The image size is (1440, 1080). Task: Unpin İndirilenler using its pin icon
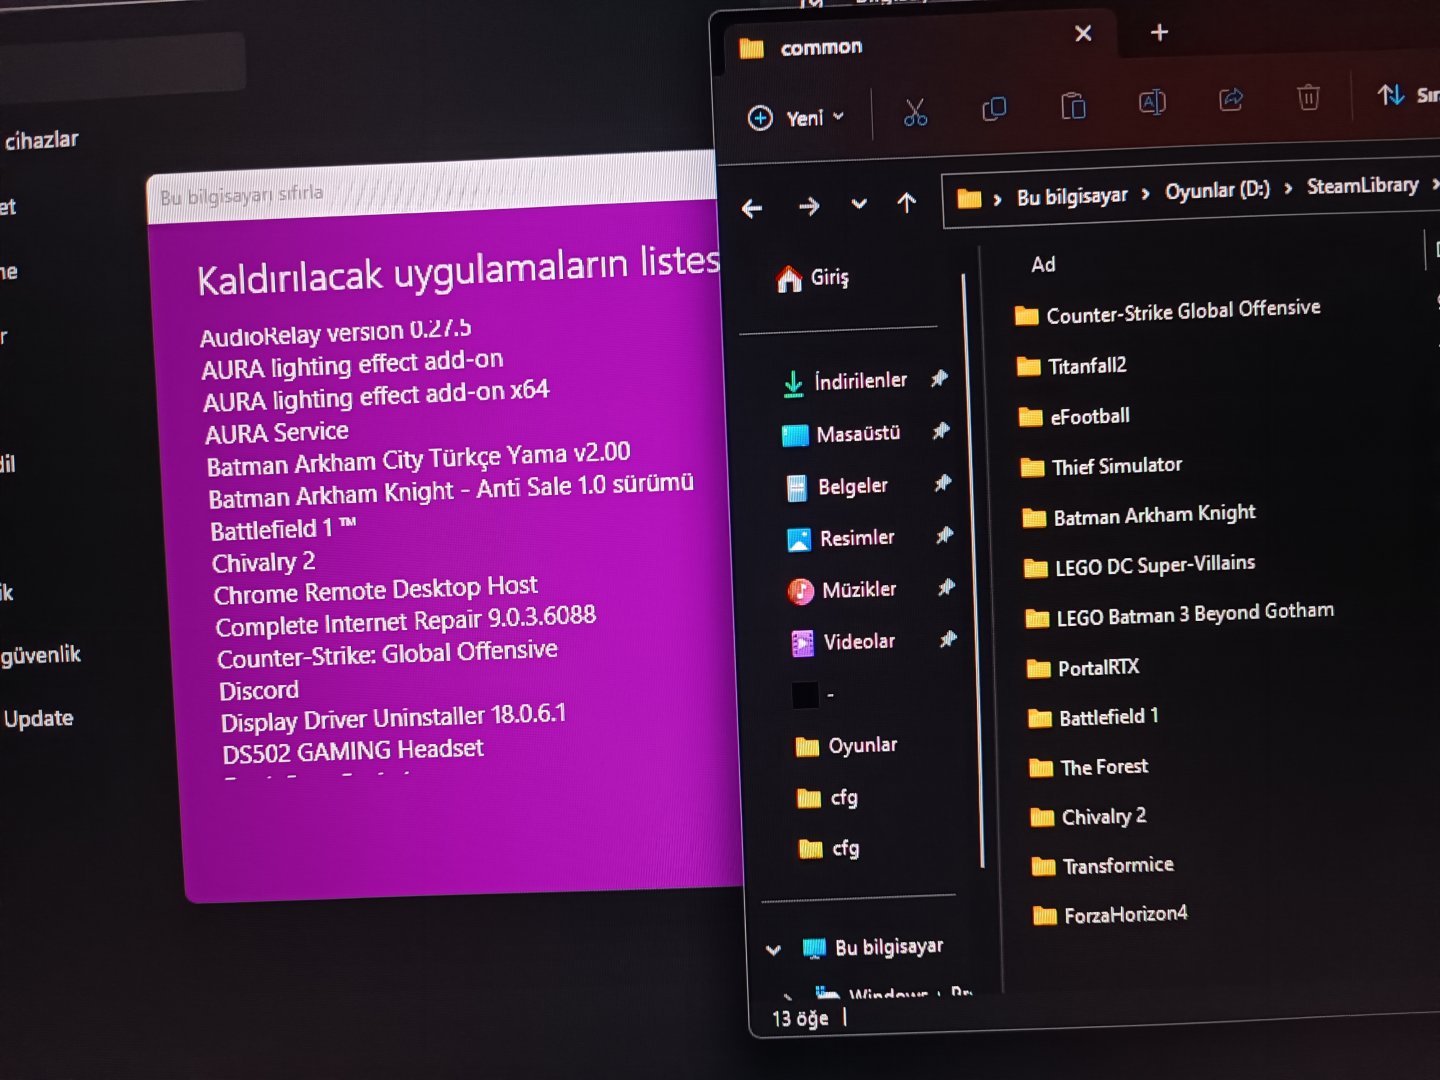click(939, 378)
